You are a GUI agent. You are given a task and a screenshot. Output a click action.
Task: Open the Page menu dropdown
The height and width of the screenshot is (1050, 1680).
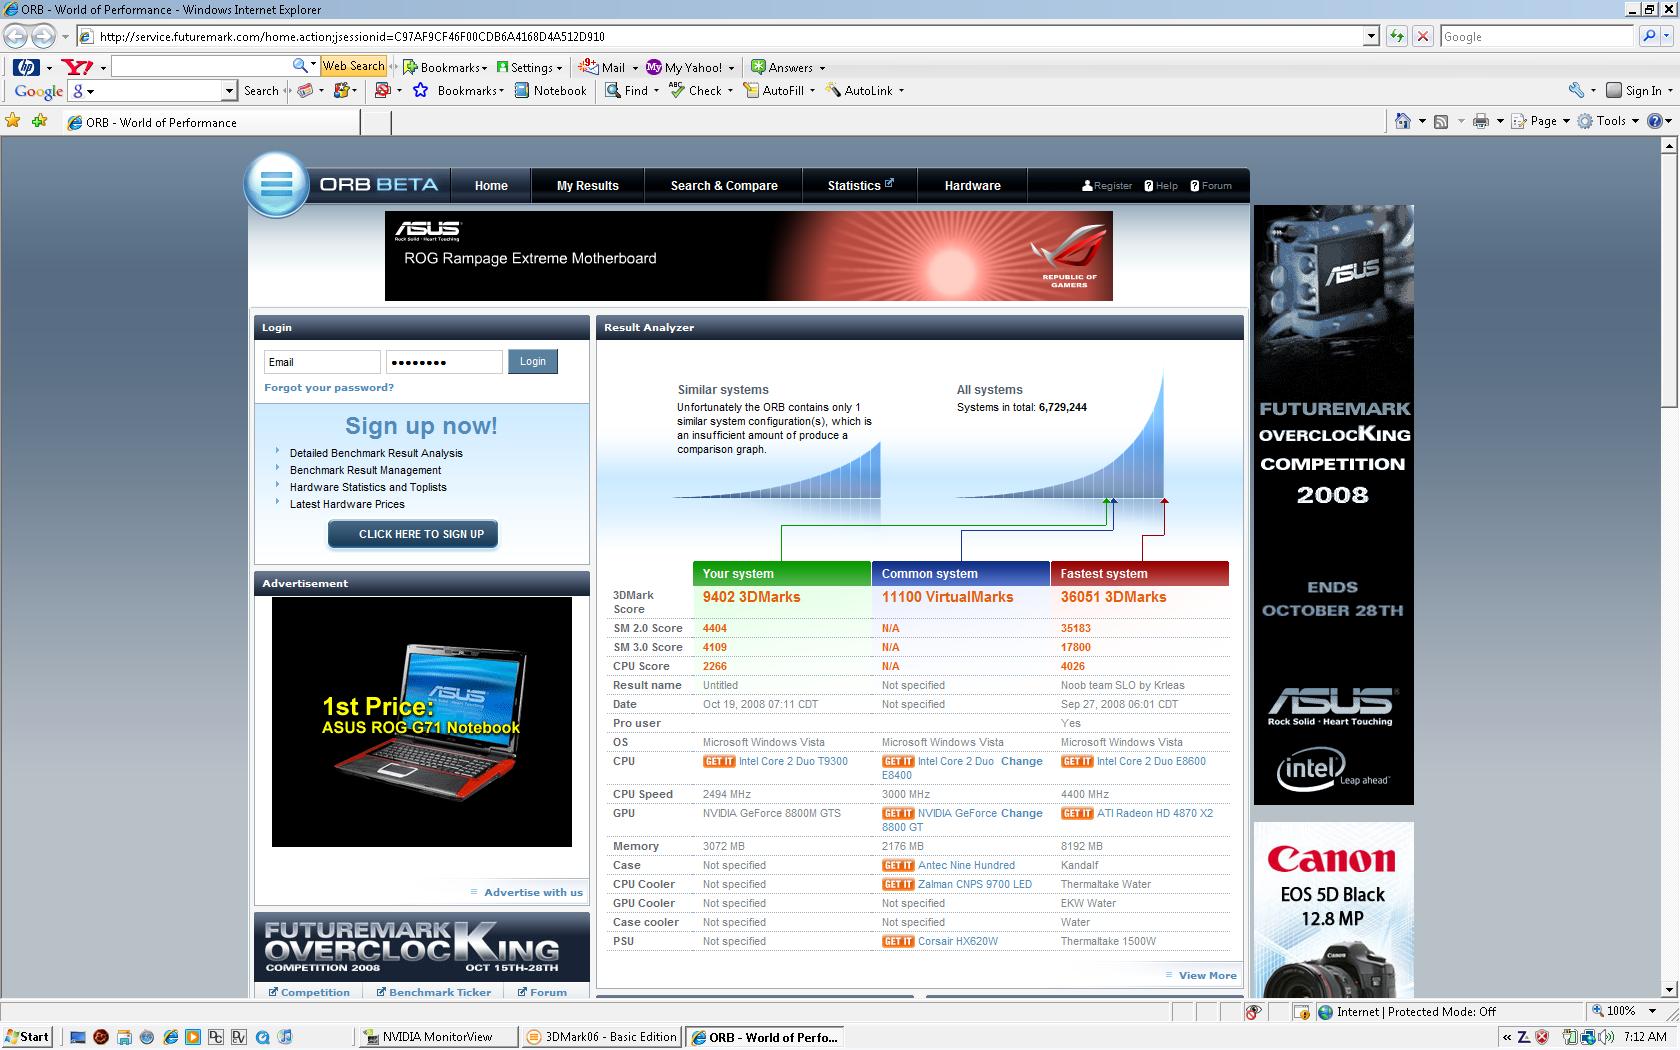(1566, 121)
